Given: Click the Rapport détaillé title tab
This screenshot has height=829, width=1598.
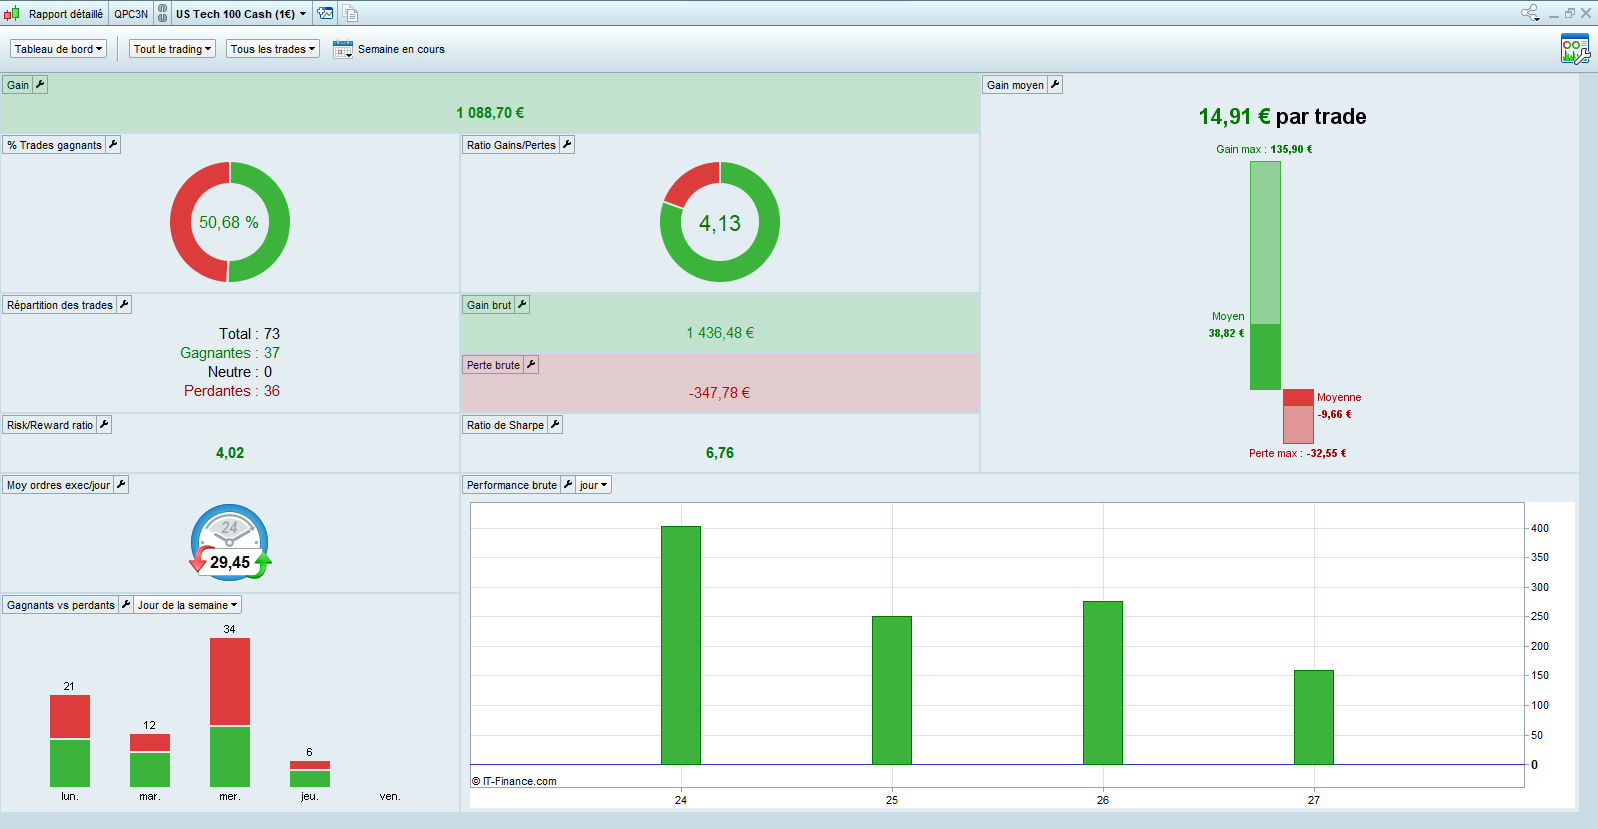Looking at the screenshot, I should pos(65,14).
